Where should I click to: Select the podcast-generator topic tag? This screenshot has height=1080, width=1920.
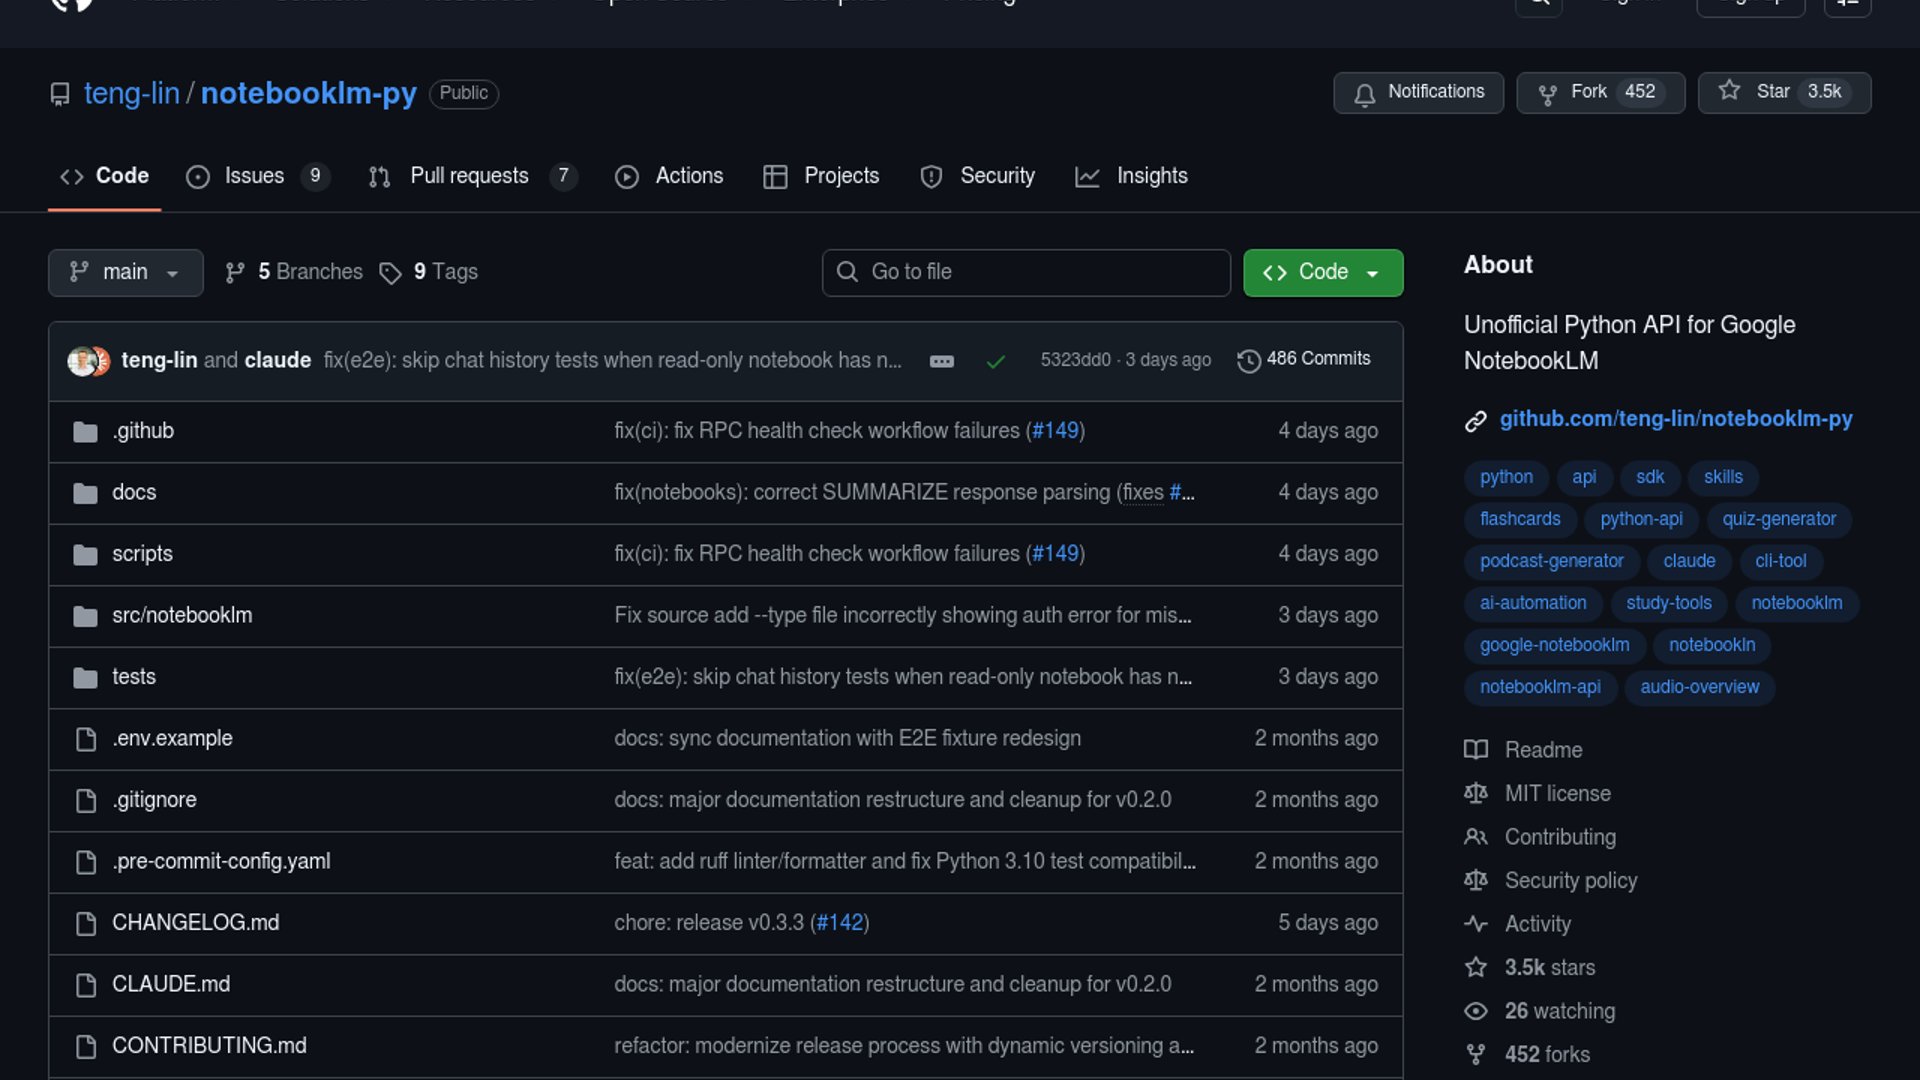click(1551, 561)
